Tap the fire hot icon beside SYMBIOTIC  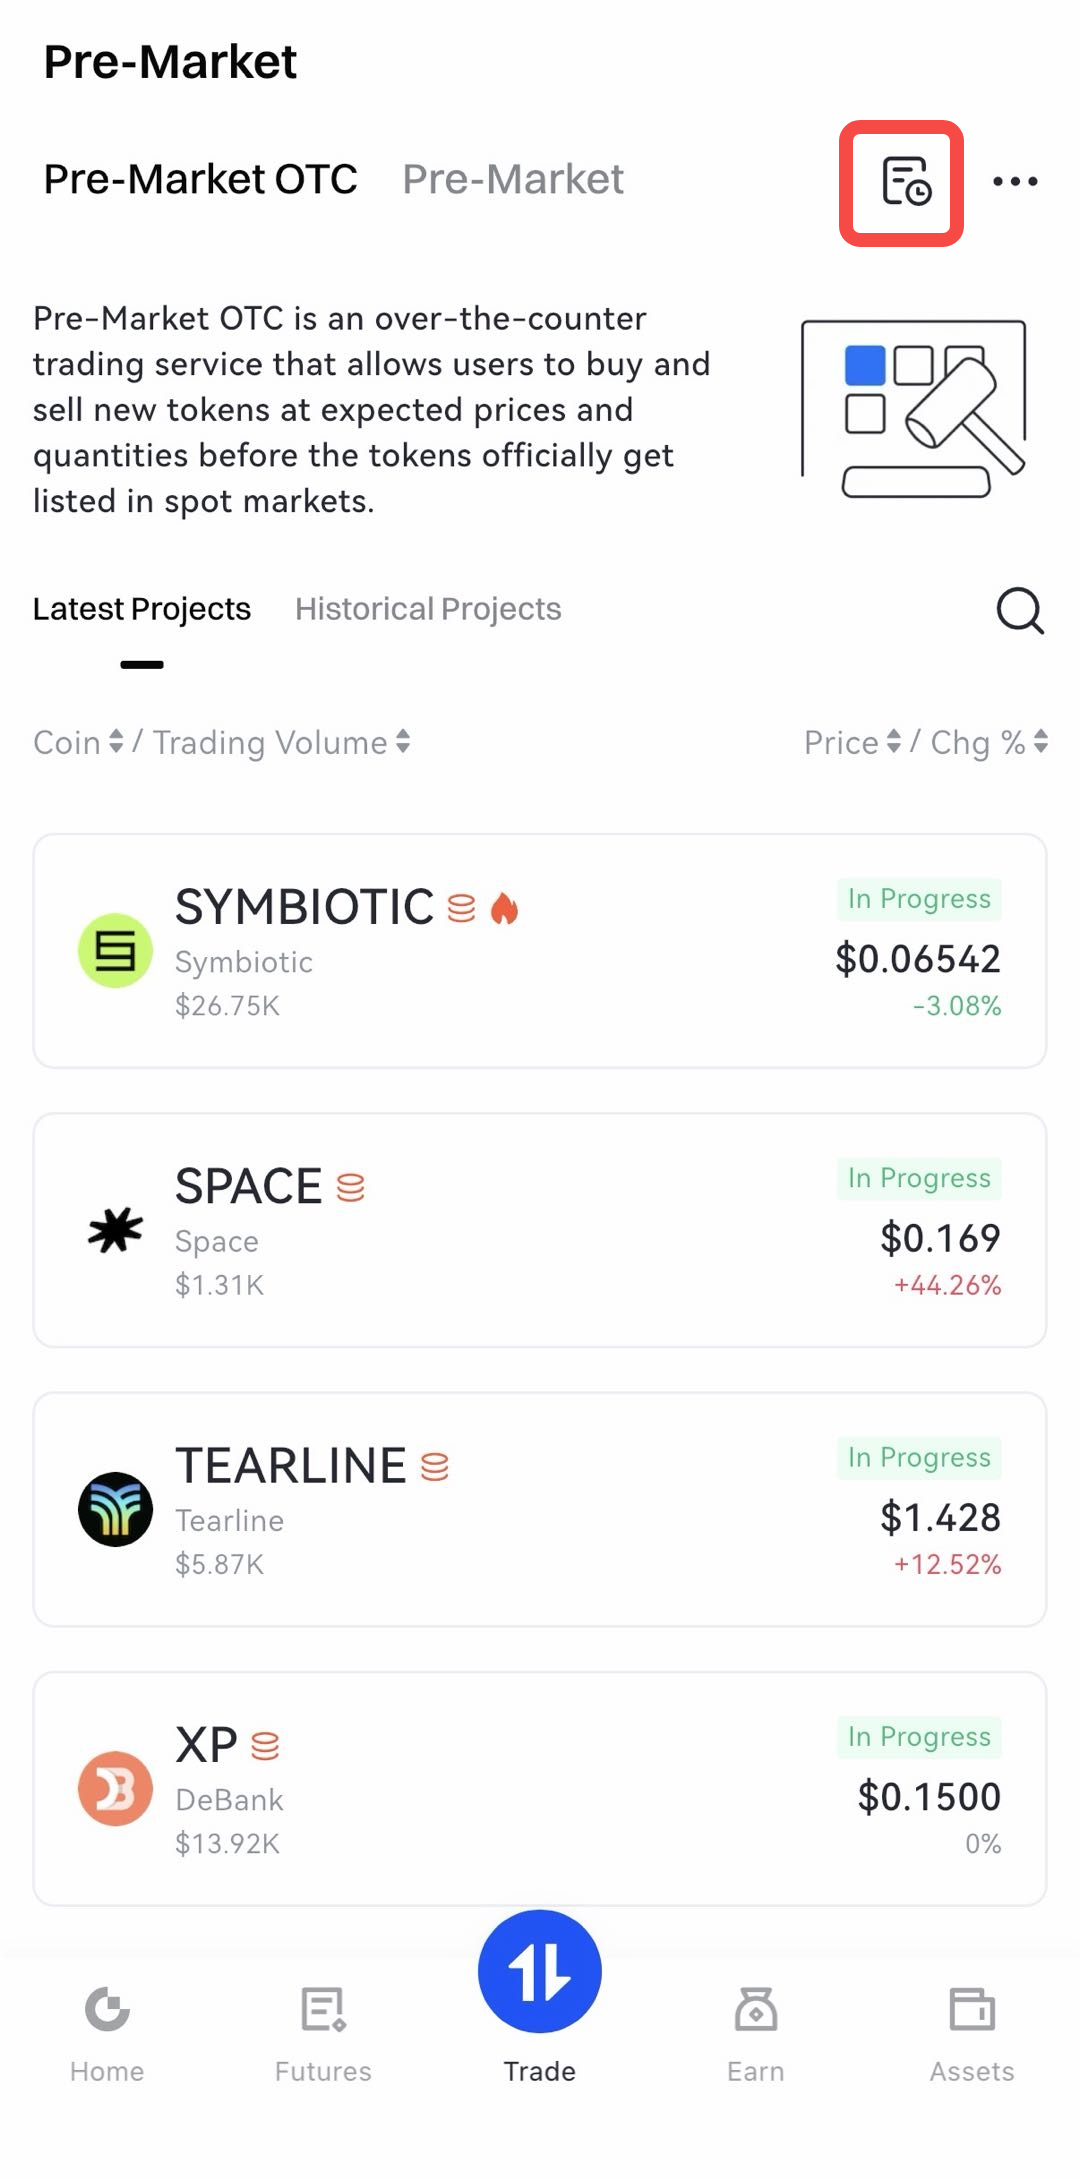(x=505, y=908)
